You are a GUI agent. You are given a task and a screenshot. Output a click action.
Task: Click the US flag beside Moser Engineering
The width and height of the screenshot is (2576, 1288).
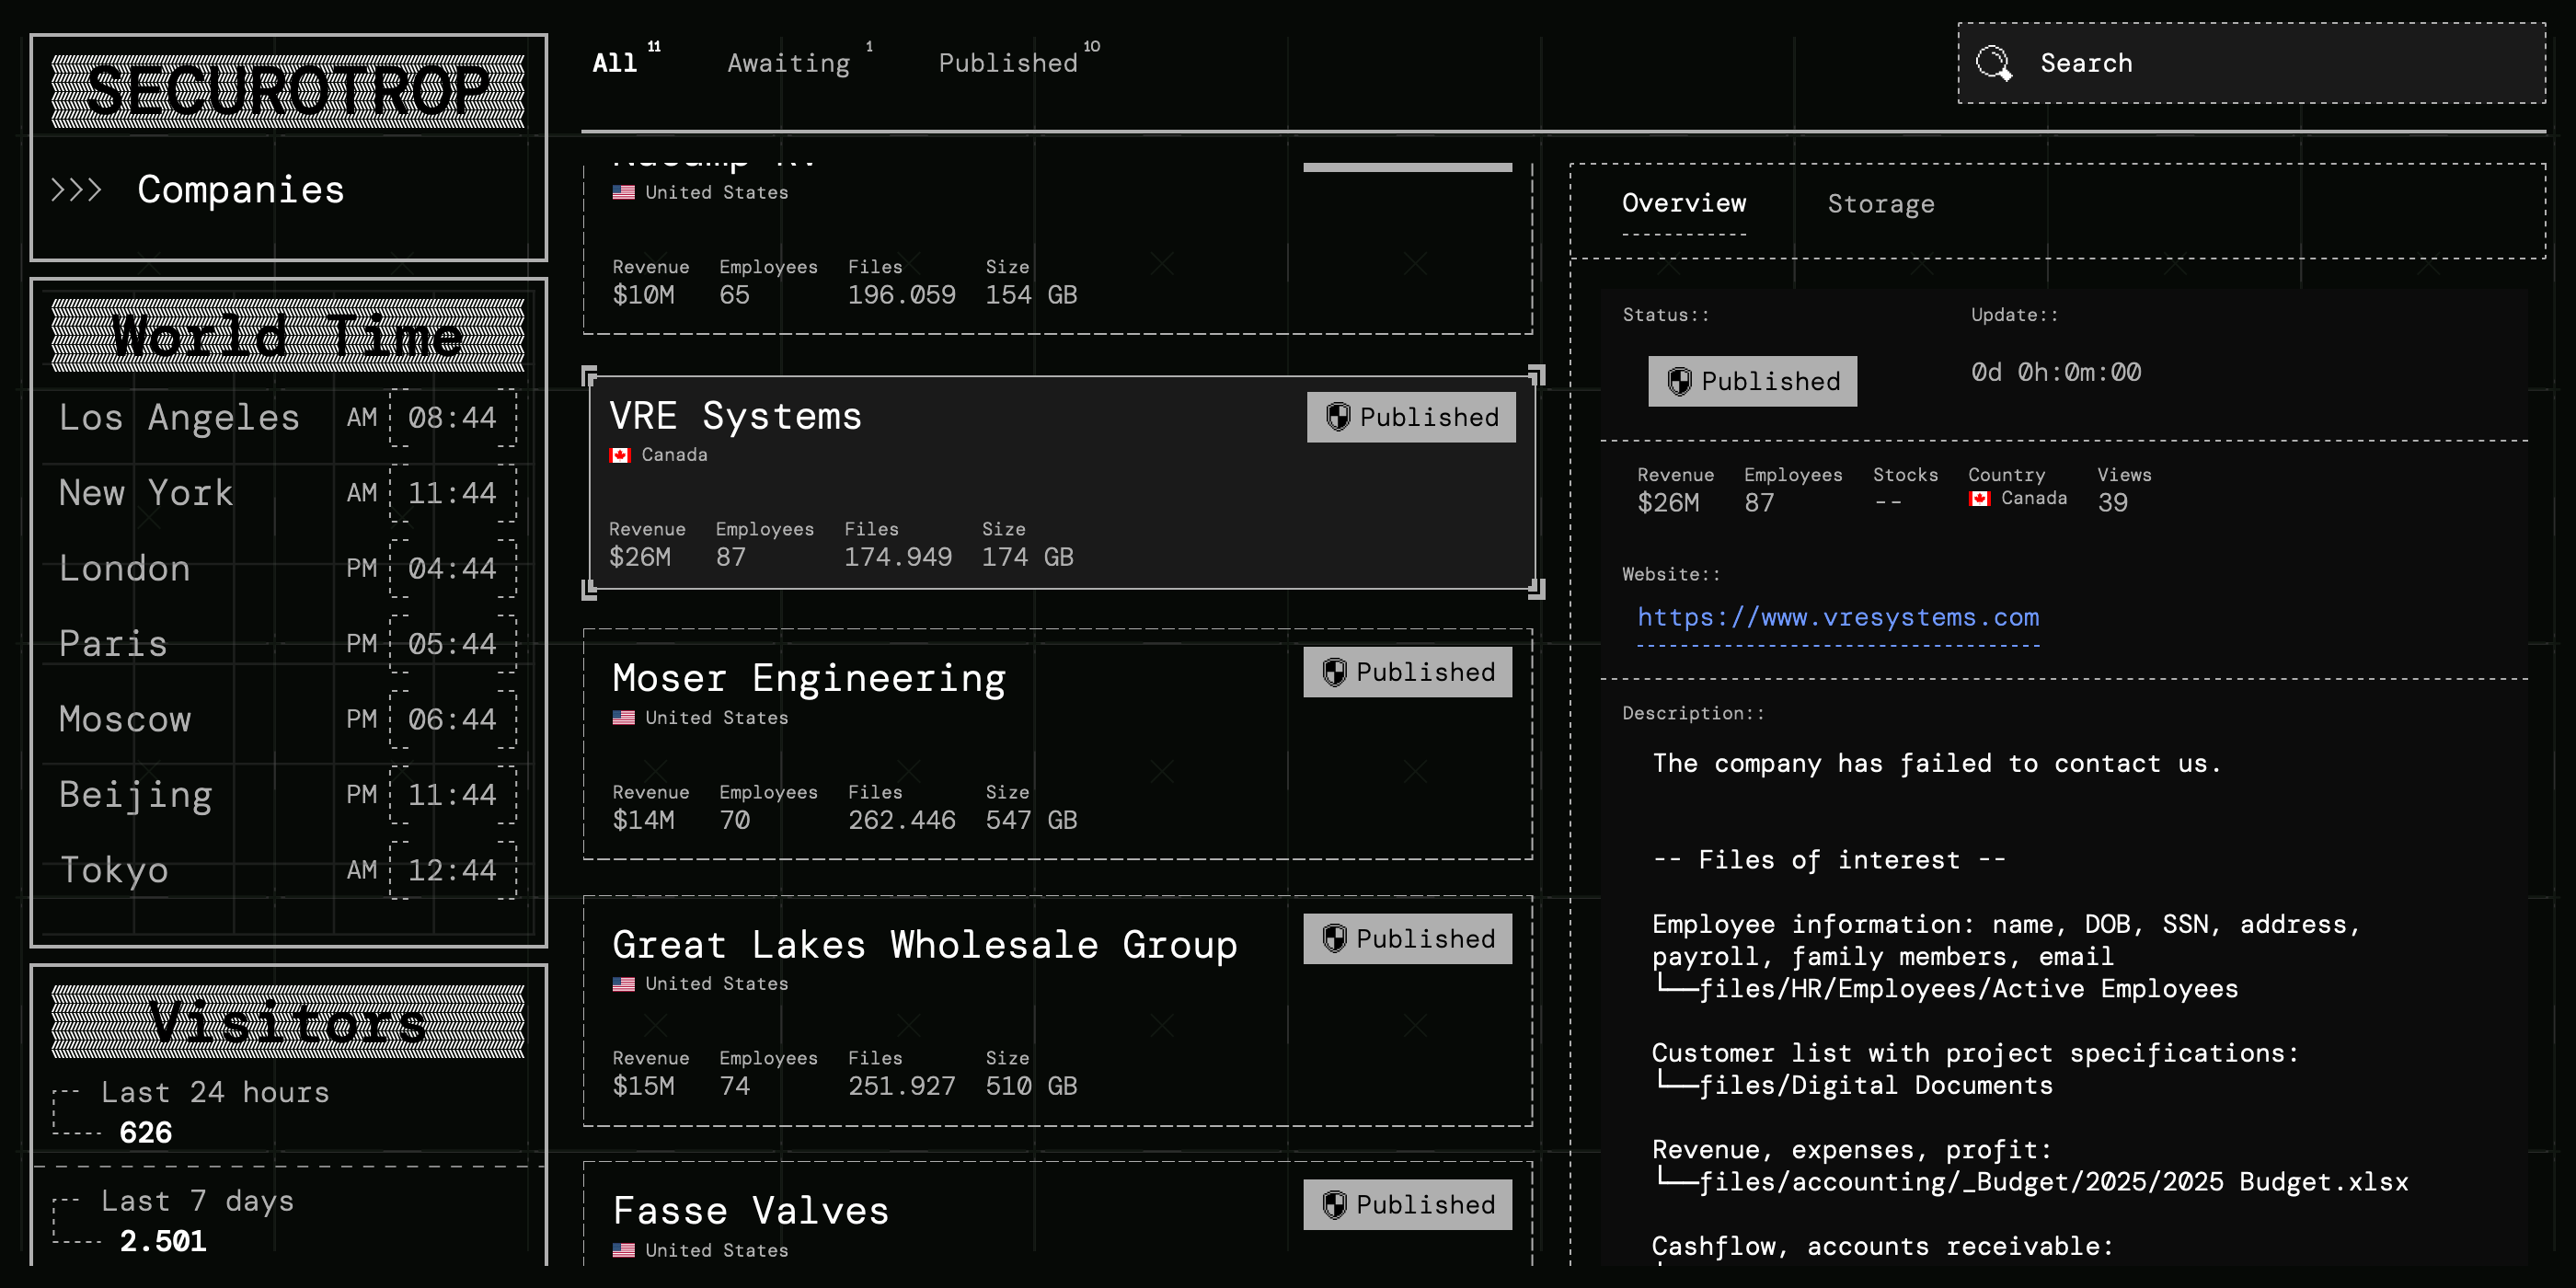[x=622, y=717]
